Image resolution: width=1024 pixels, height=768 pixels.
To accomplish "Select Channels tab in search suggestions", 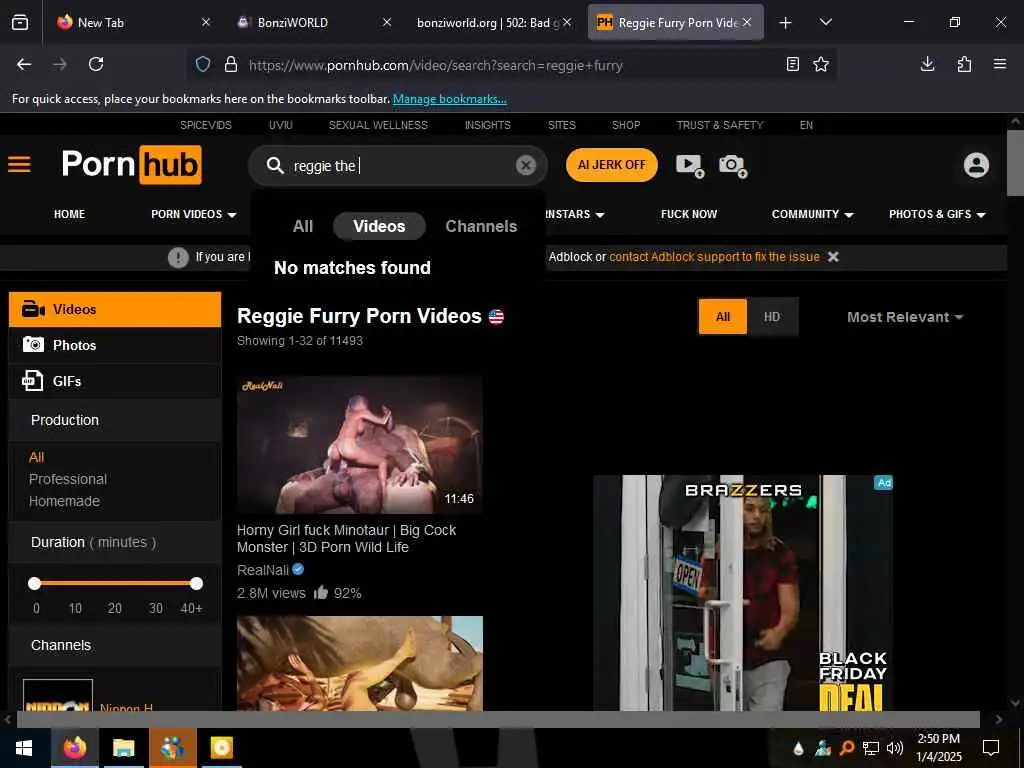I will [x=481, y=226].
